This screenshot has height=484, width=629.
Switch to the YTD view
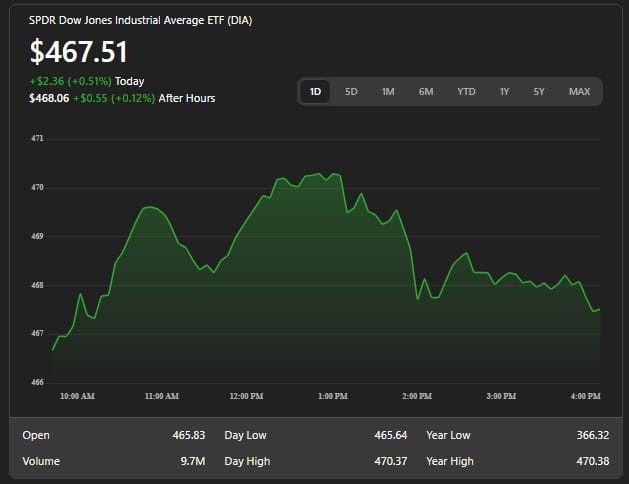tap(466, 92)
